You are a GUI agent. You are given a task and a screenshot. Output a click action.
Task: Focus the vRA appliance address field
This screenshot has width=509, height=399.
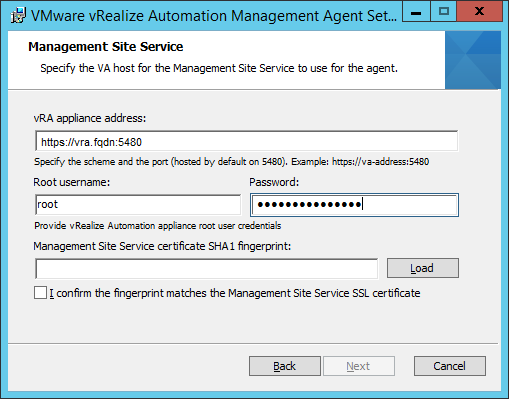pyautogui.click(x=246, y=141)
